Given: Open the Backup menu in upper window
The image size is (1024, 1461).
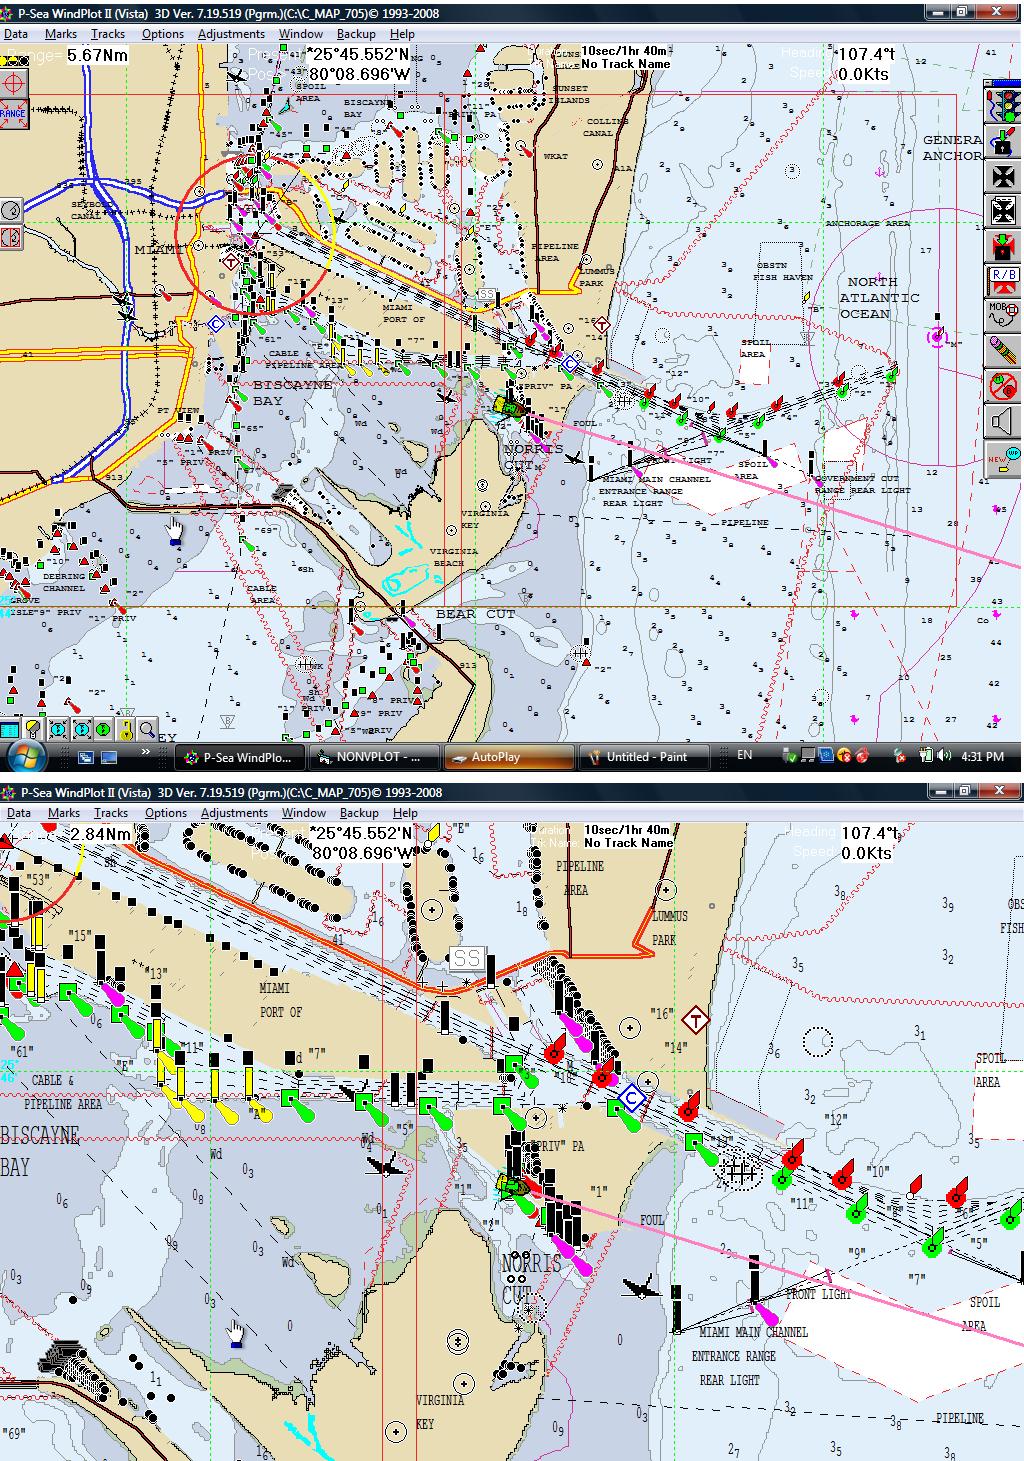Looking at the screenshot, I should (356, 34).
